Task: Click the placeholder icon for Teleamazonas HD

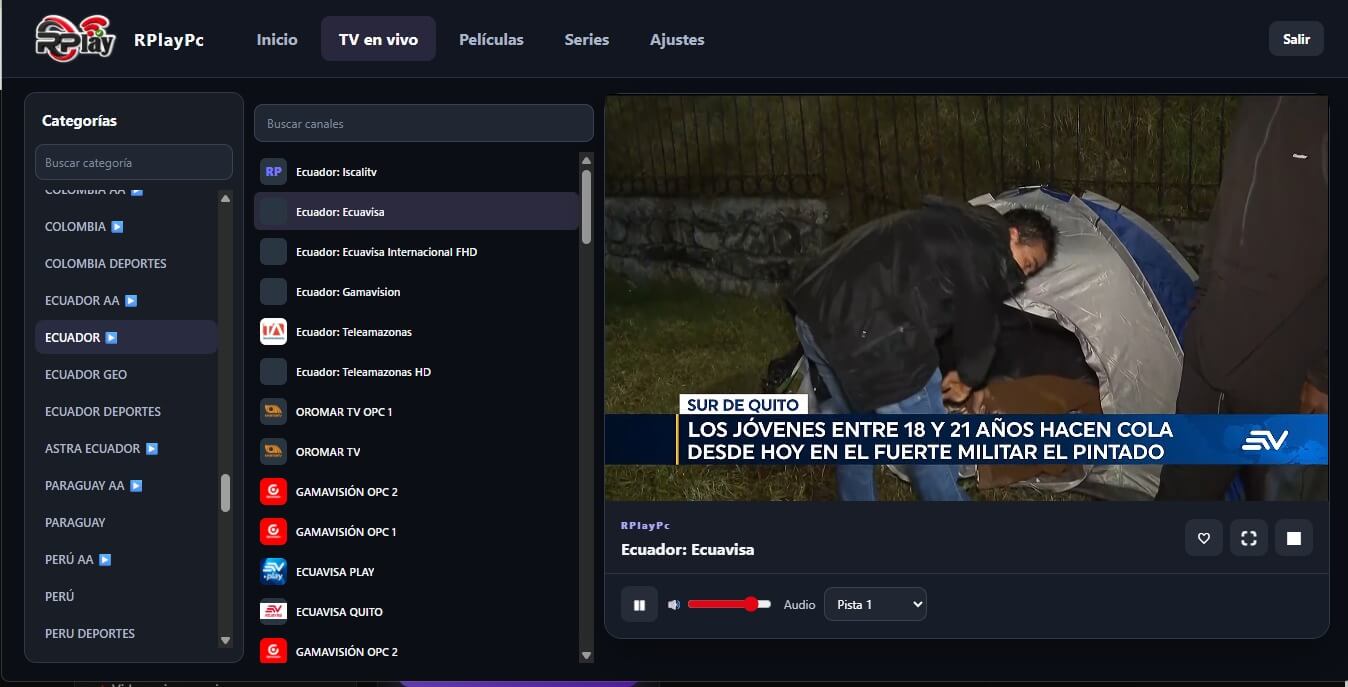Action: 273,372
